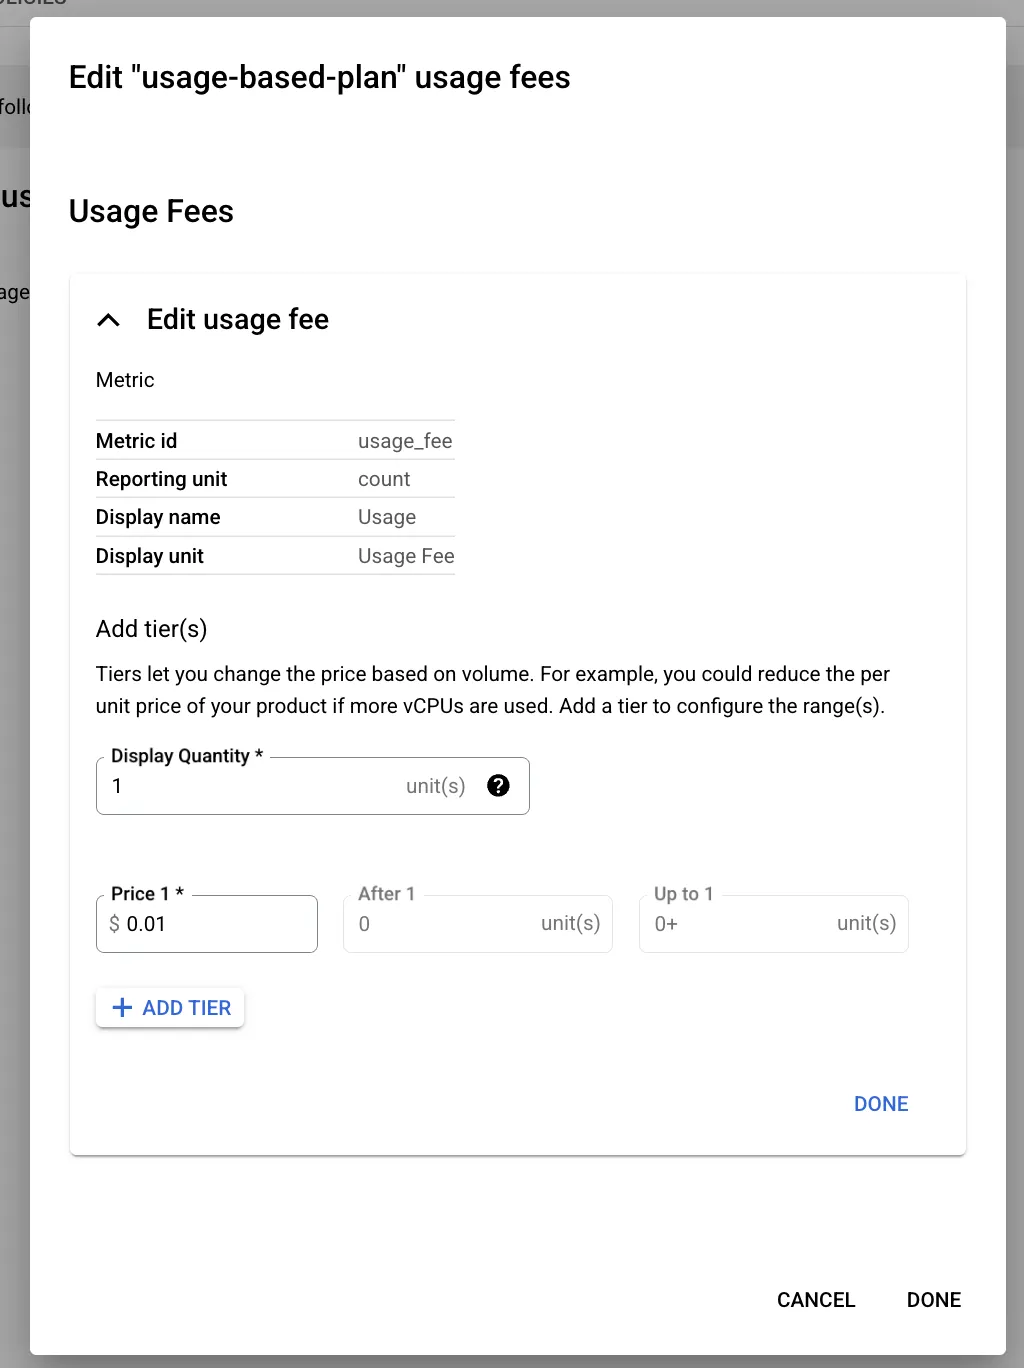The height and width of the screenshot is (1368, 1024).
Task: Click DONE inside the usage fee card
Action: coord(880,1103)
